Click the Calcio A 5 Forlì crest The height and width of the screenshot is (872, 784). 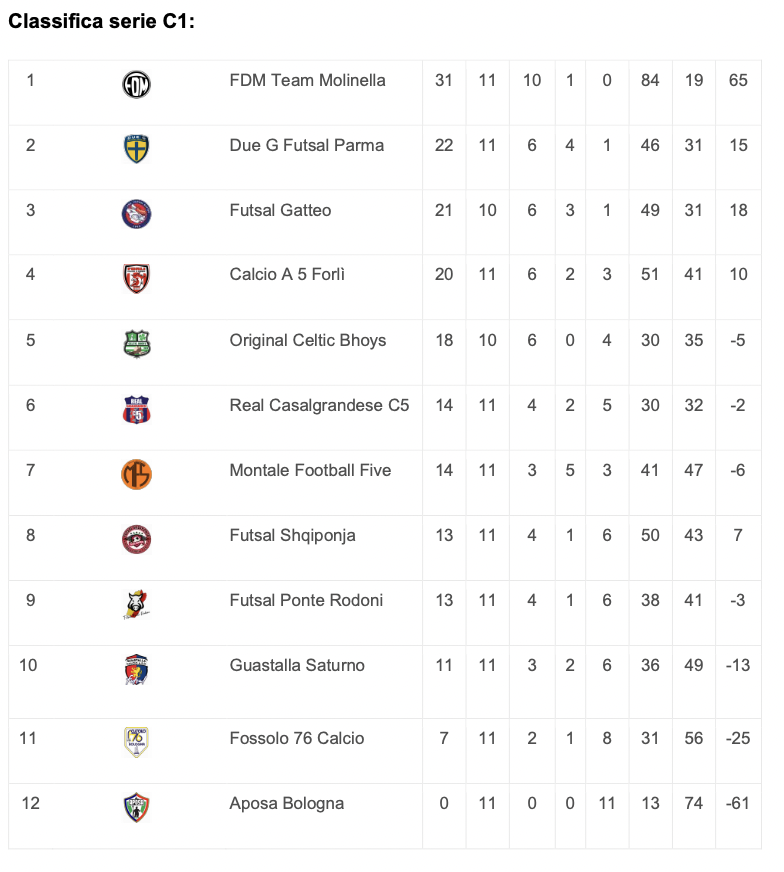pyautogui.click(x=136, y=279)
